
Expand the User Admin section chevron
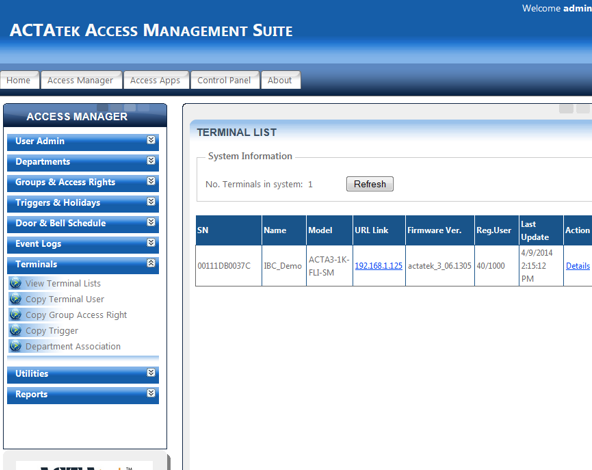tap(151, 140)
